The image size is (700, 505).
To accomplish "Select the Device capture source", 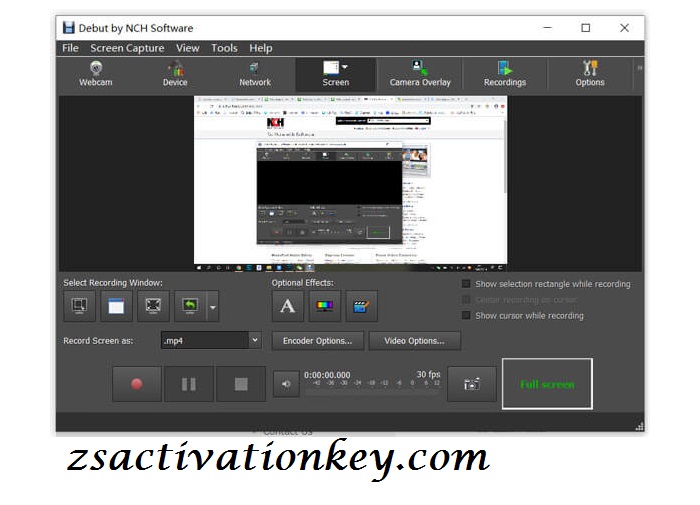I will pos(175,74).
